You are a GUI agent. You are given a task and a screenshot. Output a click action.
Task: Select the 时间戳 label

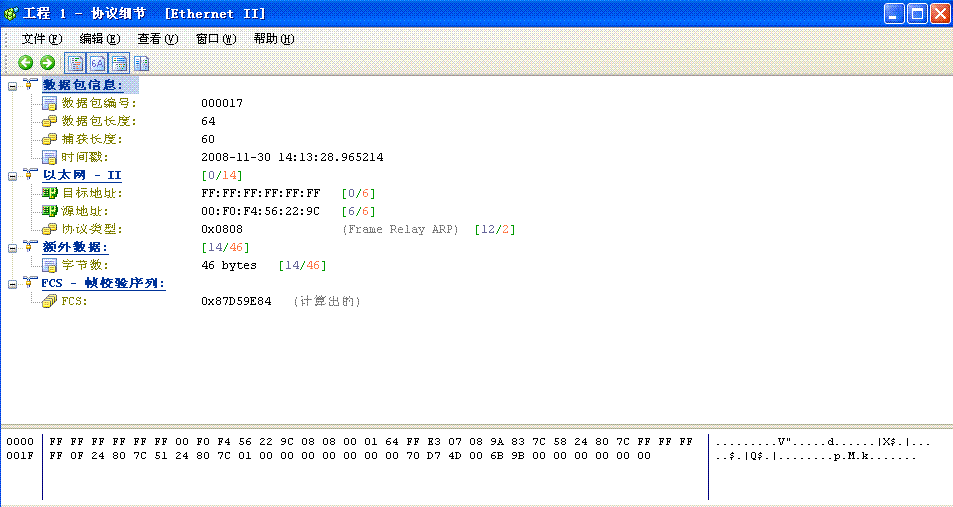[84, 157]
